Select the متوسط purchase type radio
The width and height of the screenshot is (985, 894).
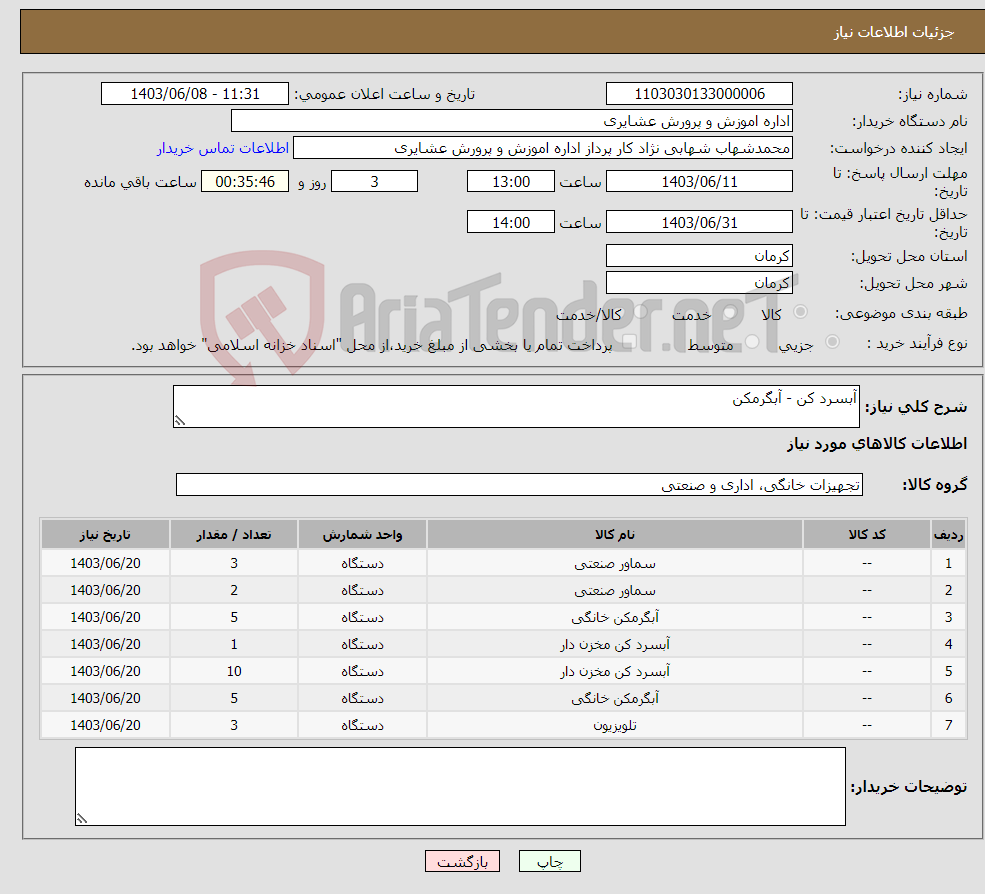click(752, 342)
